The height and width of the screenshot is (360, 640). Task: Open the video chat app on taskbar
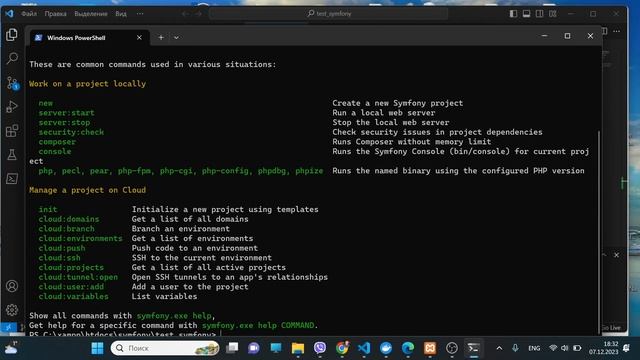coord(253,348)
